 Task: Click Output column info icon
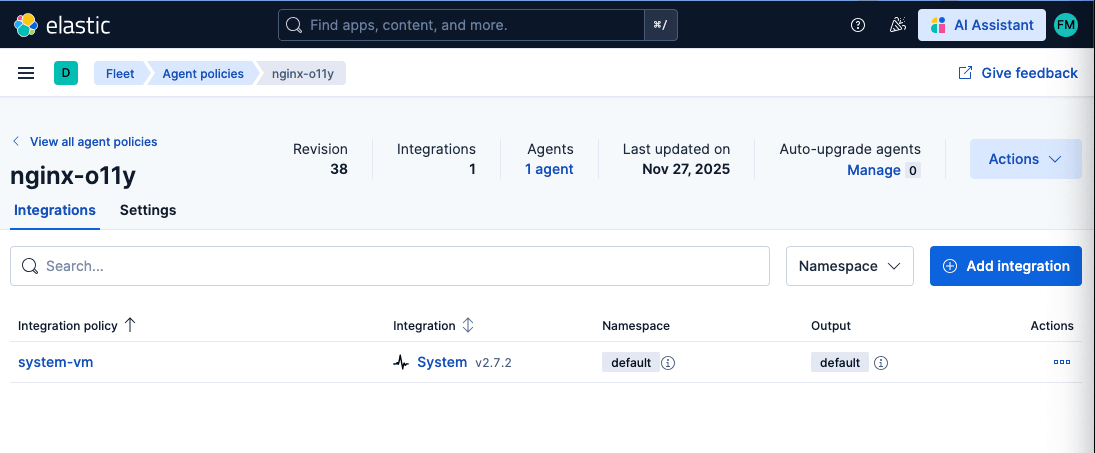(x=881, y=363)
